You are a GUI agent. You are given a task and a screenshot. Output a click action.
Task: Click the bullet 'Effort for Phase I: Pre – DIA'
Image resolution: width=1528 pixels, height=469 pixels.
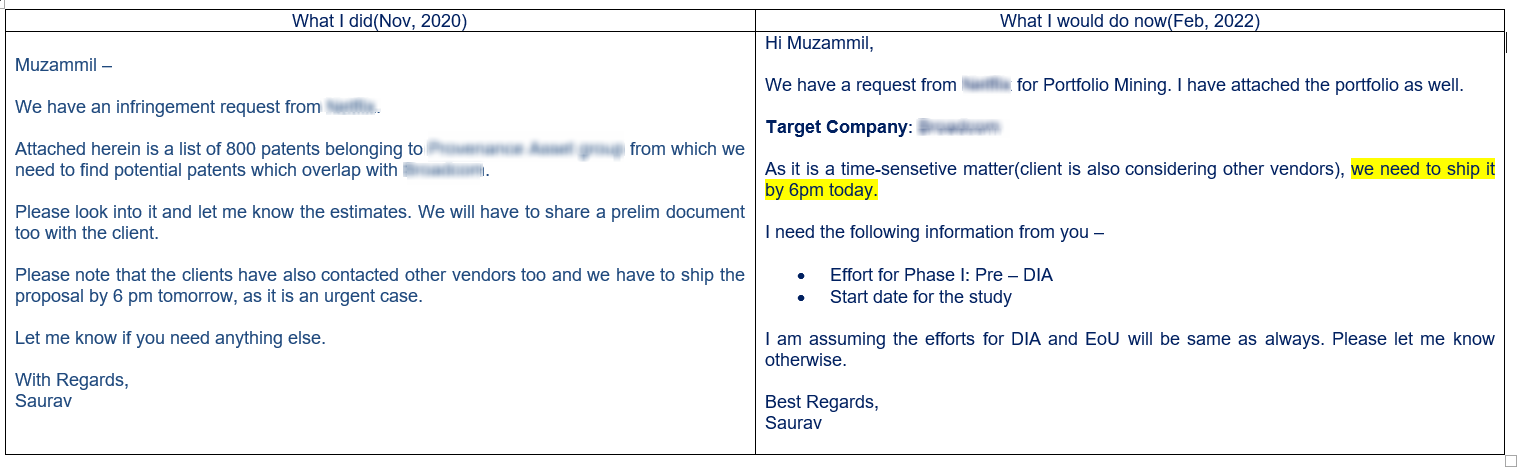coord(941,275)
